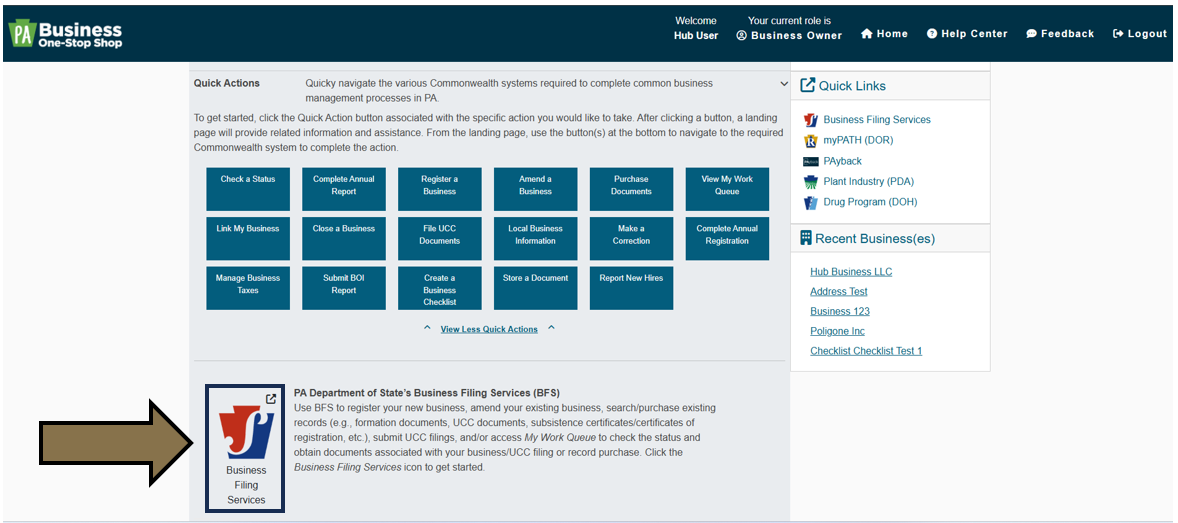This screenshot has width=1178, height=523.
Task: Click the Amend a Business button
Action: tap(536, 189)
